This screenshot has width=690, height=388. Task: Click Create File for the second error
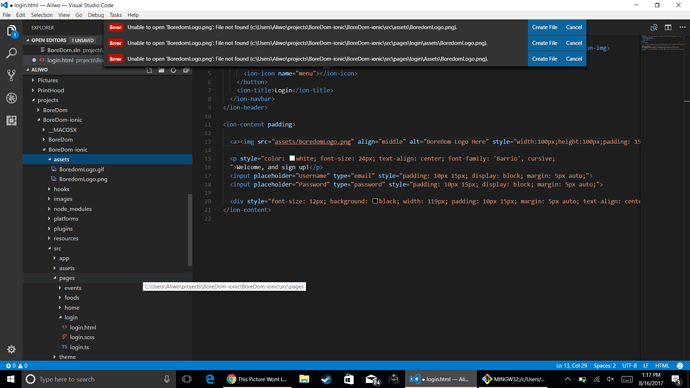tap(544, 43)
